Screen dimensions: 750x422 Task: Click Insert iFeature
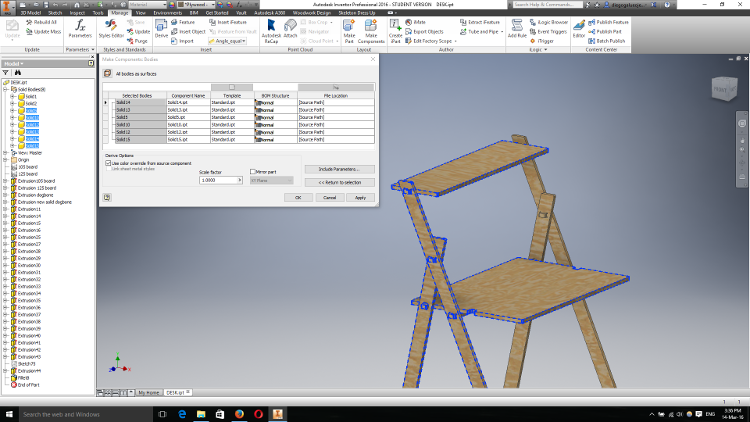click(x=228, y=22)
